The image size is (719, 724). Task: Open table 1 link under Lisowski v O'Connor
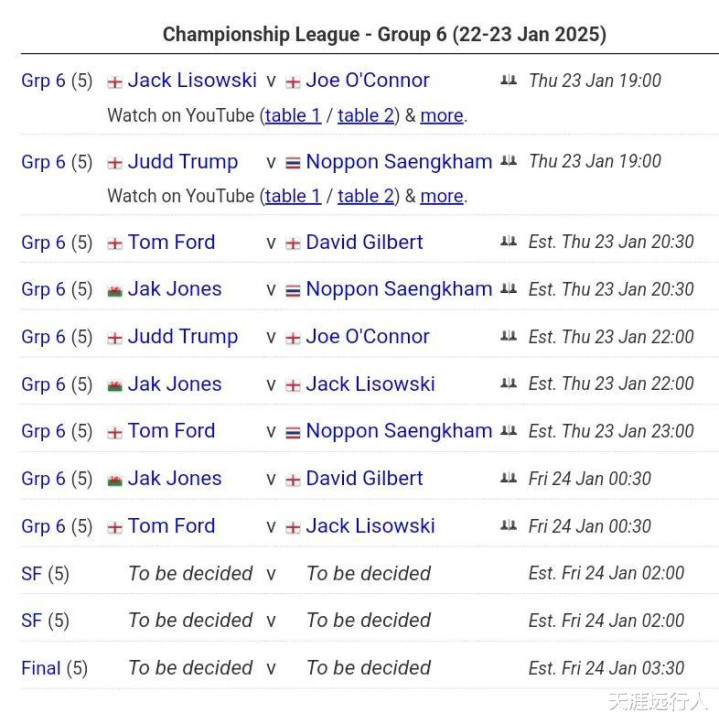[293, 115]
